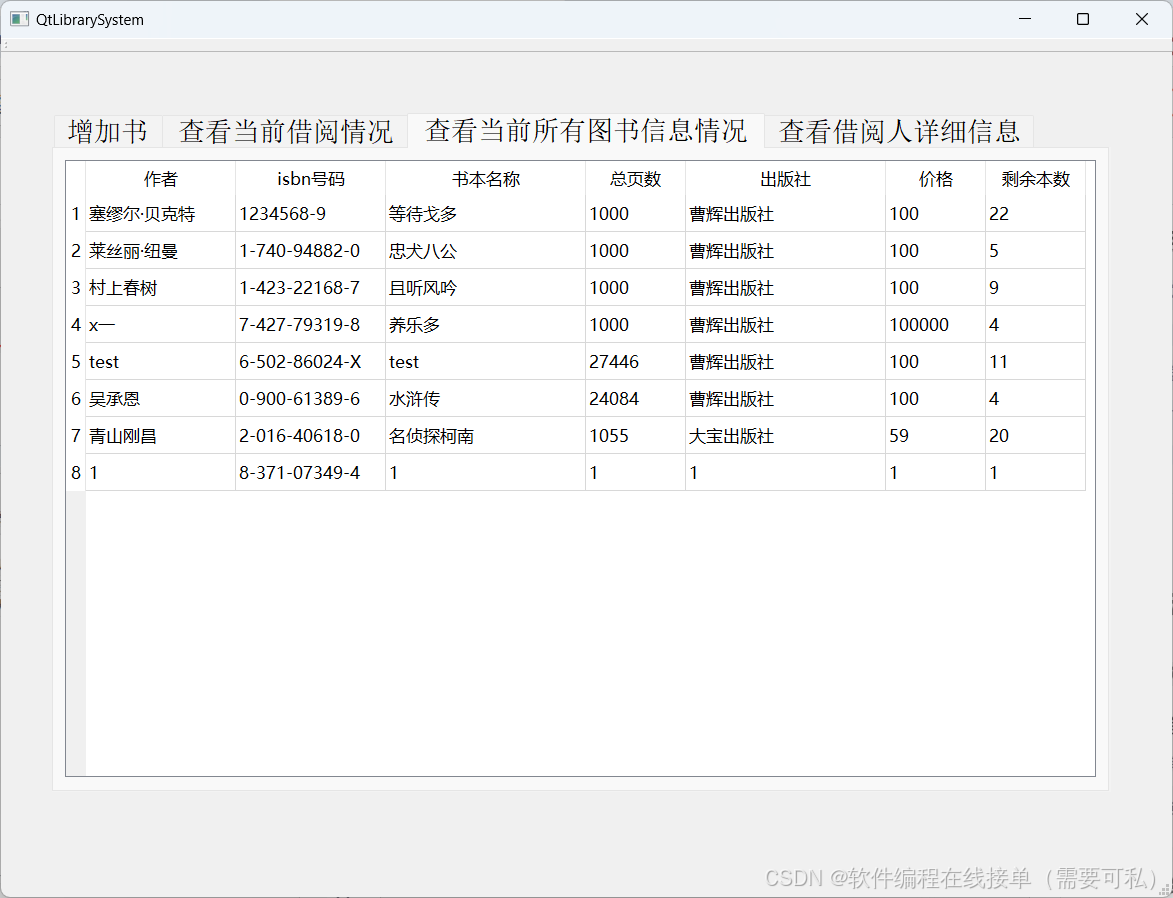Select row header number 6
Screen dimensions: 1173x898
(x=76, y=399)
